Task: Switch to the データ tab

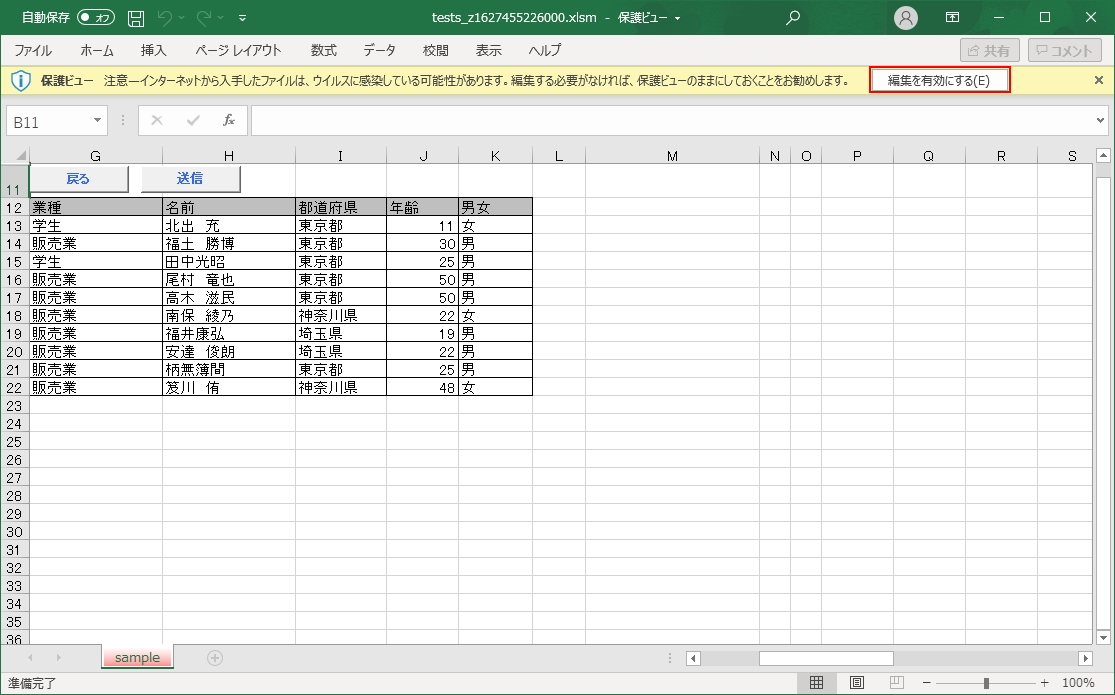Action: [380, 51]
